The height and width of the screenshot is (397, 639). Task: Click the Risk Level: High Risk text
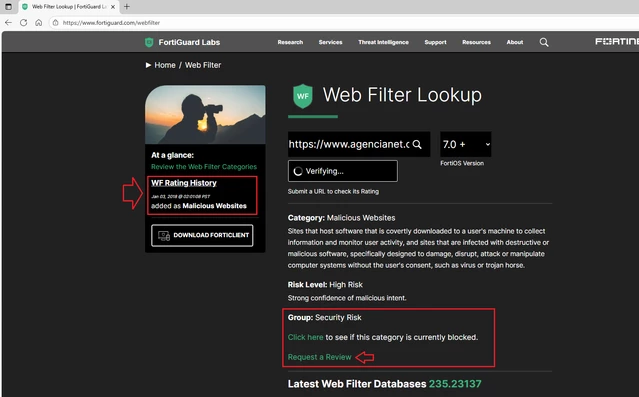pos(325,285)
